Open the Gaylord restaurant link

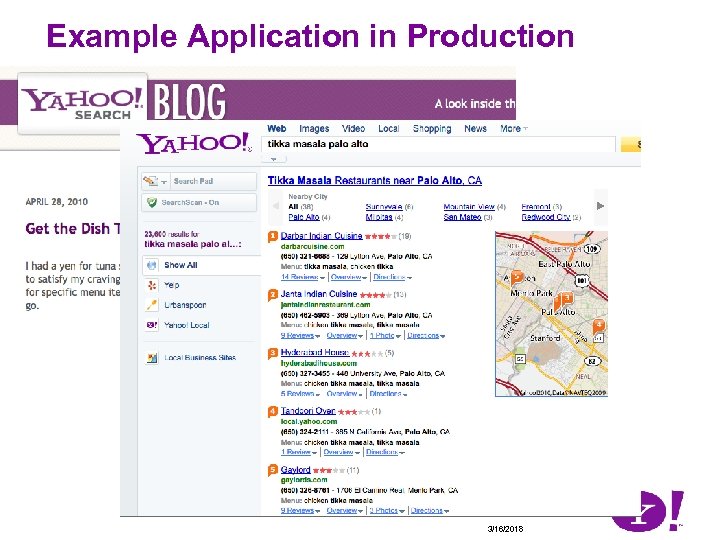[295, 469]
